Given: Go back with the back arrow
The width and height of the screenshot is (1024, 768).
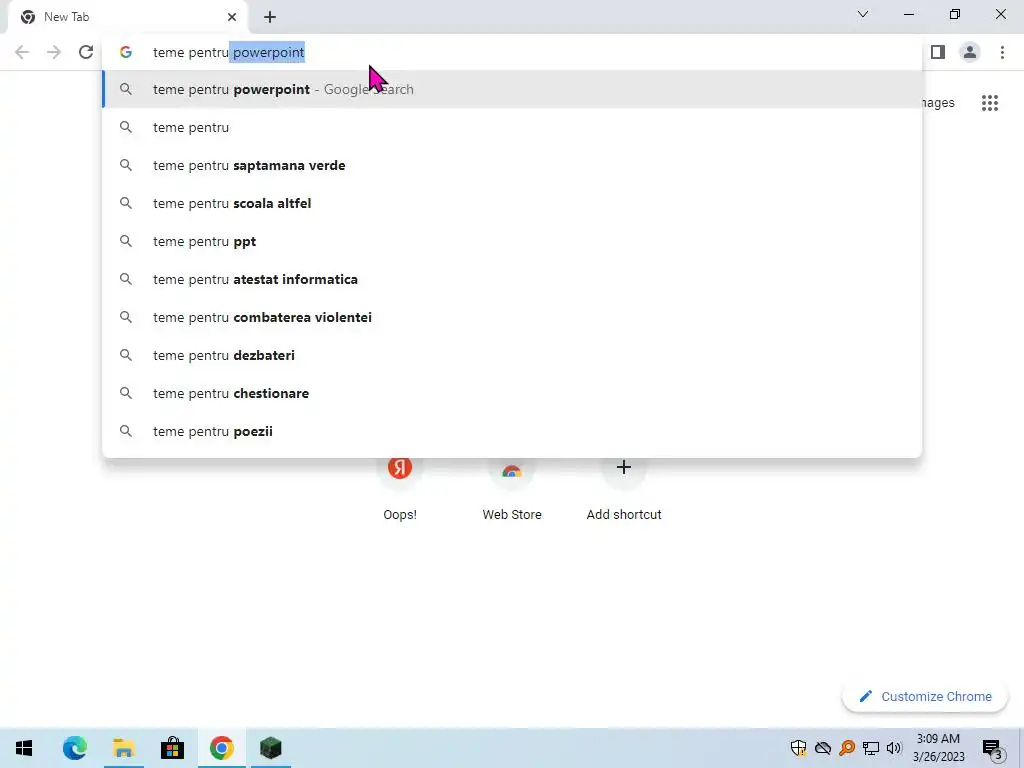Looking at the screenshot, I should [x=22, y=52].
